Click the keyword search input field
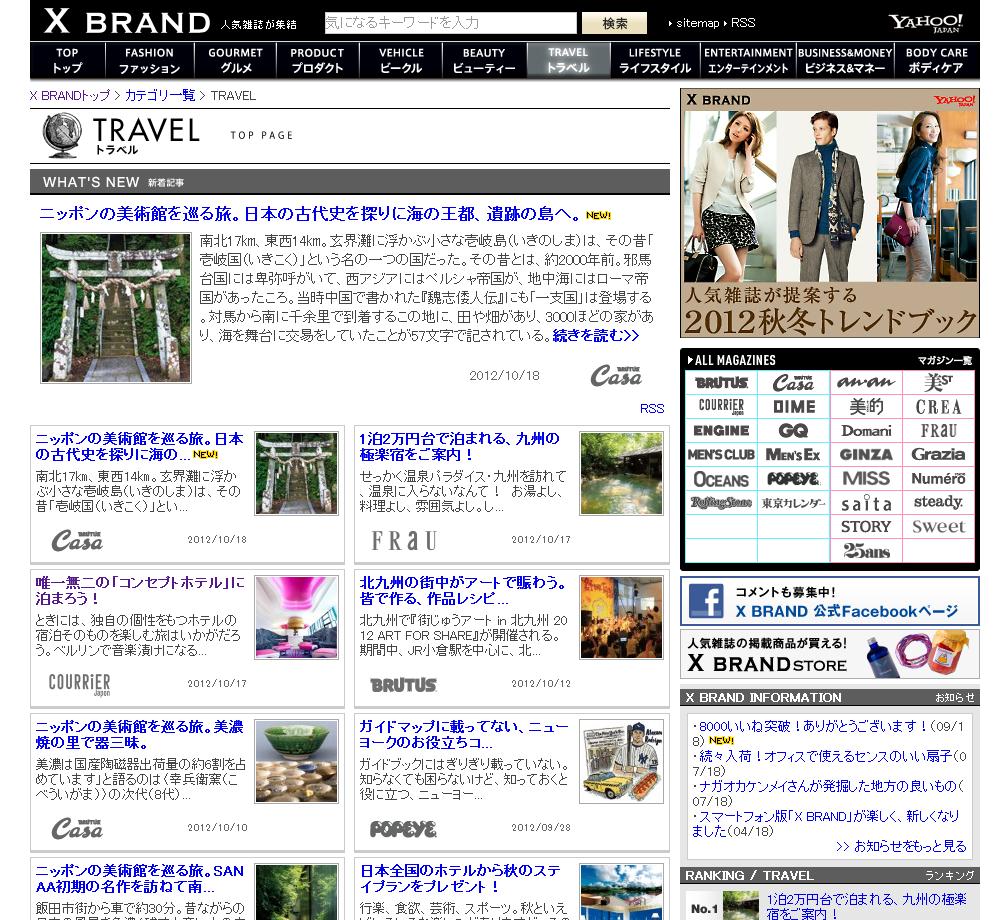This screenshot has height=920, width=998. point(451,23)
